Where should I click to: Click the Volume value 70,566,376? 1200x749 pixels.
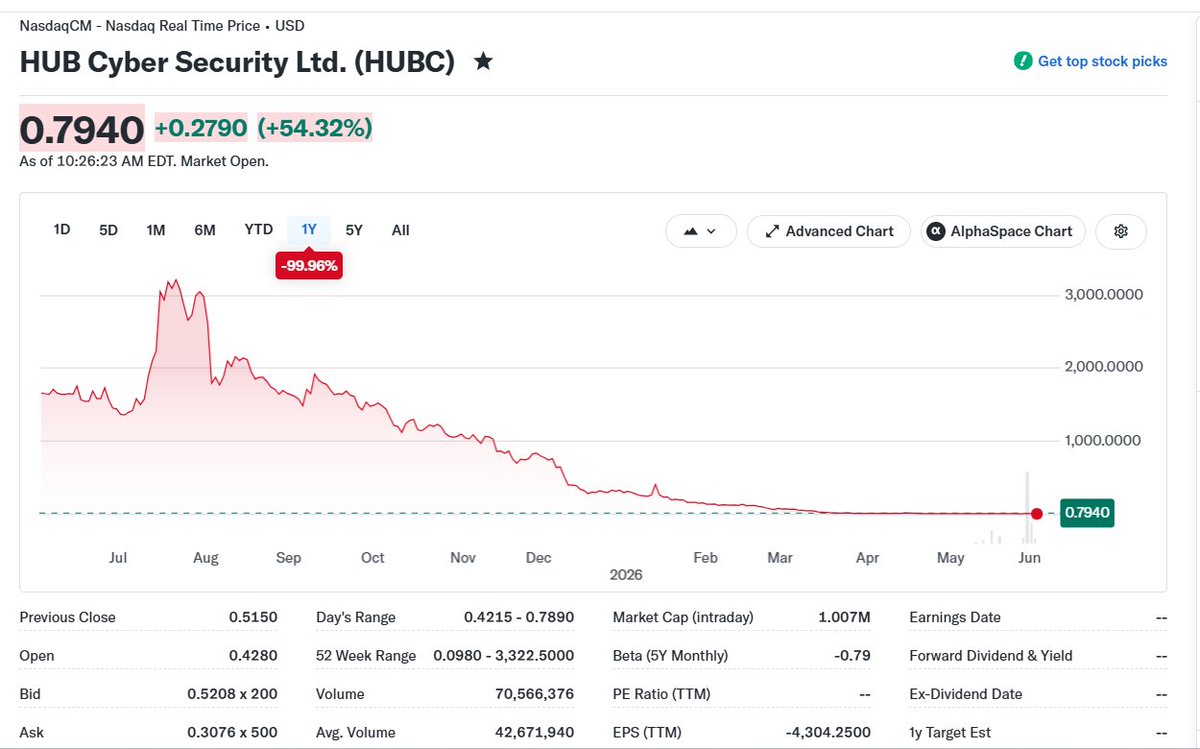click(535, 694)
